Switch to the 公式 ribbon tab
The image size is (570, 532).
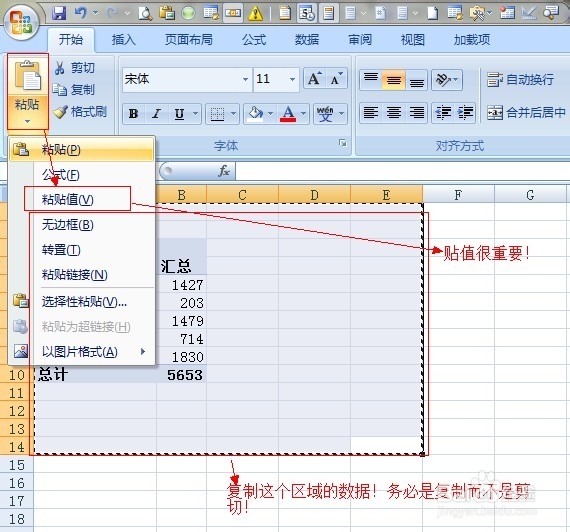(254, 39)
